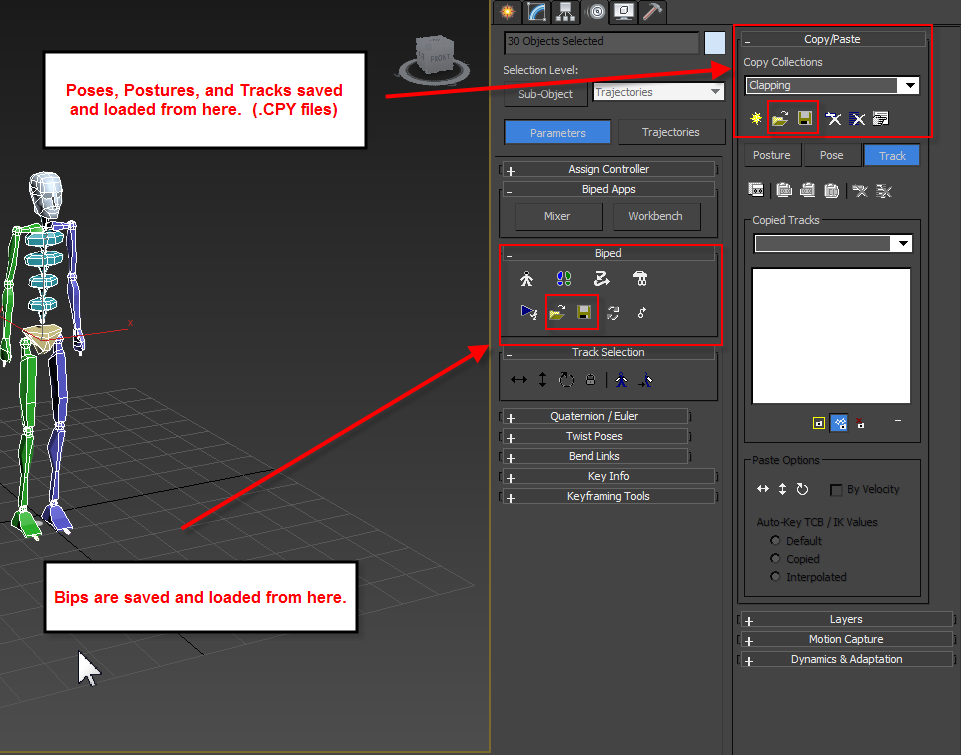Viewport: 961px width, 755px height.
Task: Open the Mixer app
Action: (x=557, y=216)
